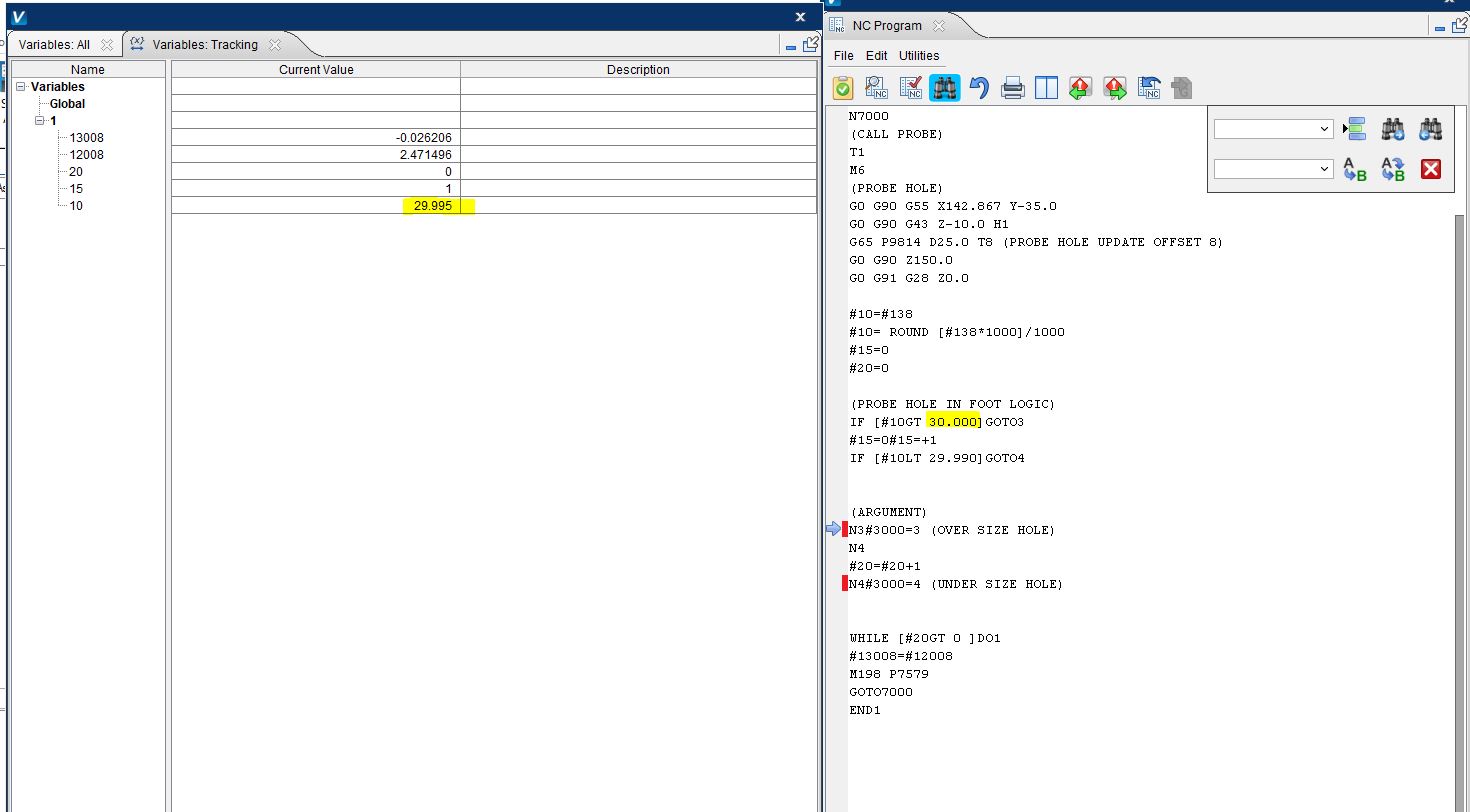Collapse the Variables tree root node
The width and height of the screenshot is (1470, 812).
pos(21,87)
